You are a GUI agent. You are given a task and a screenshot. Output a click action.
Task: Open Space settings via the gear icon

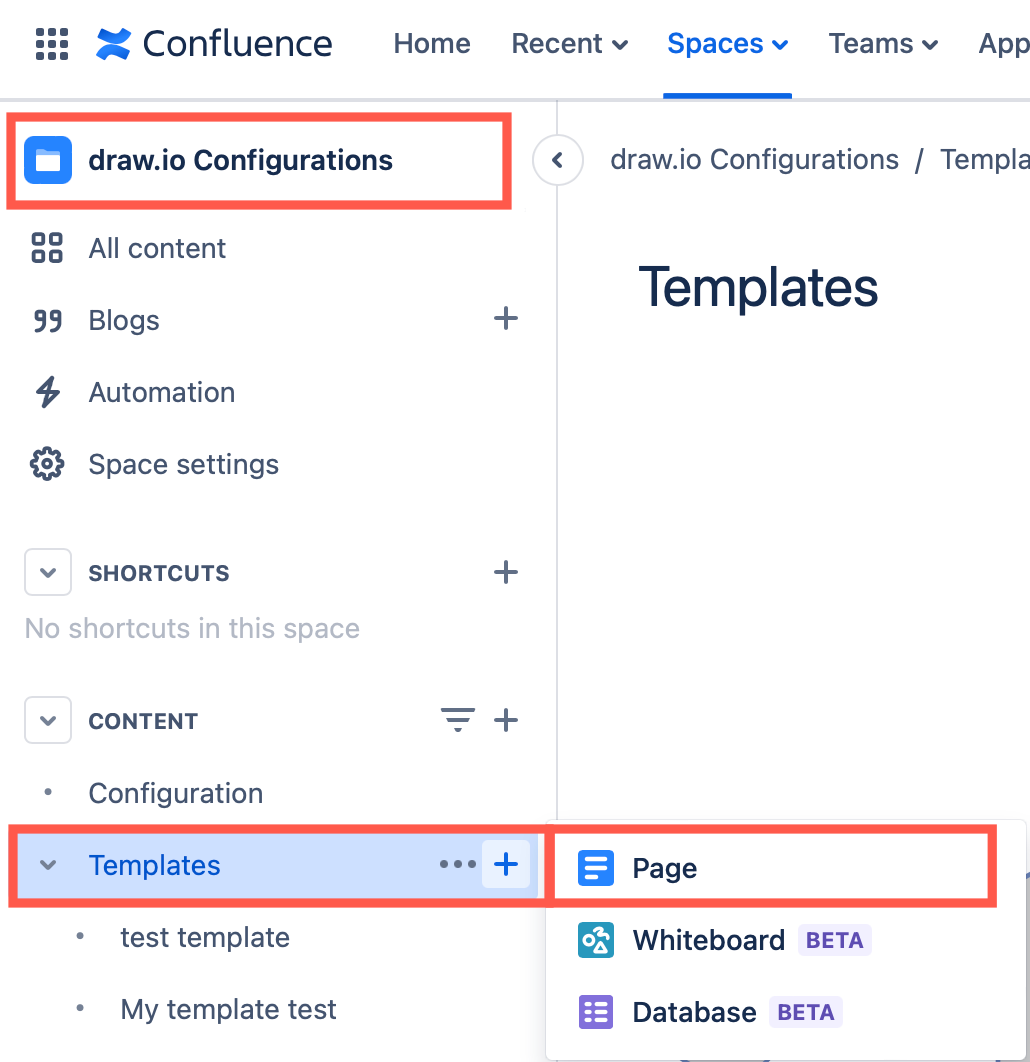47,464
